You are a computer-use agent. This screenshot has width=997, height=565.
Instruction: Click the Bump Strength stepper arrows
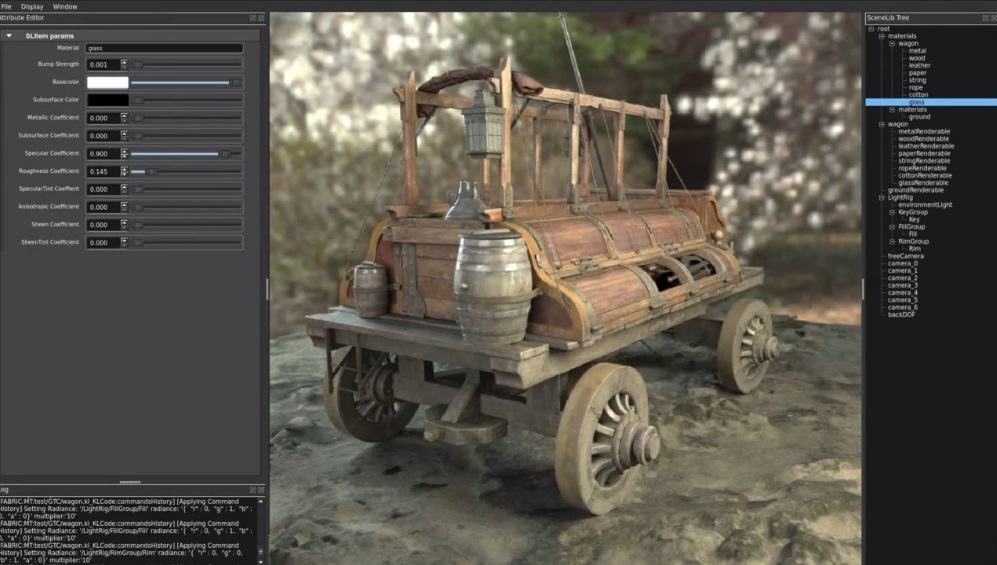[124, 65]
